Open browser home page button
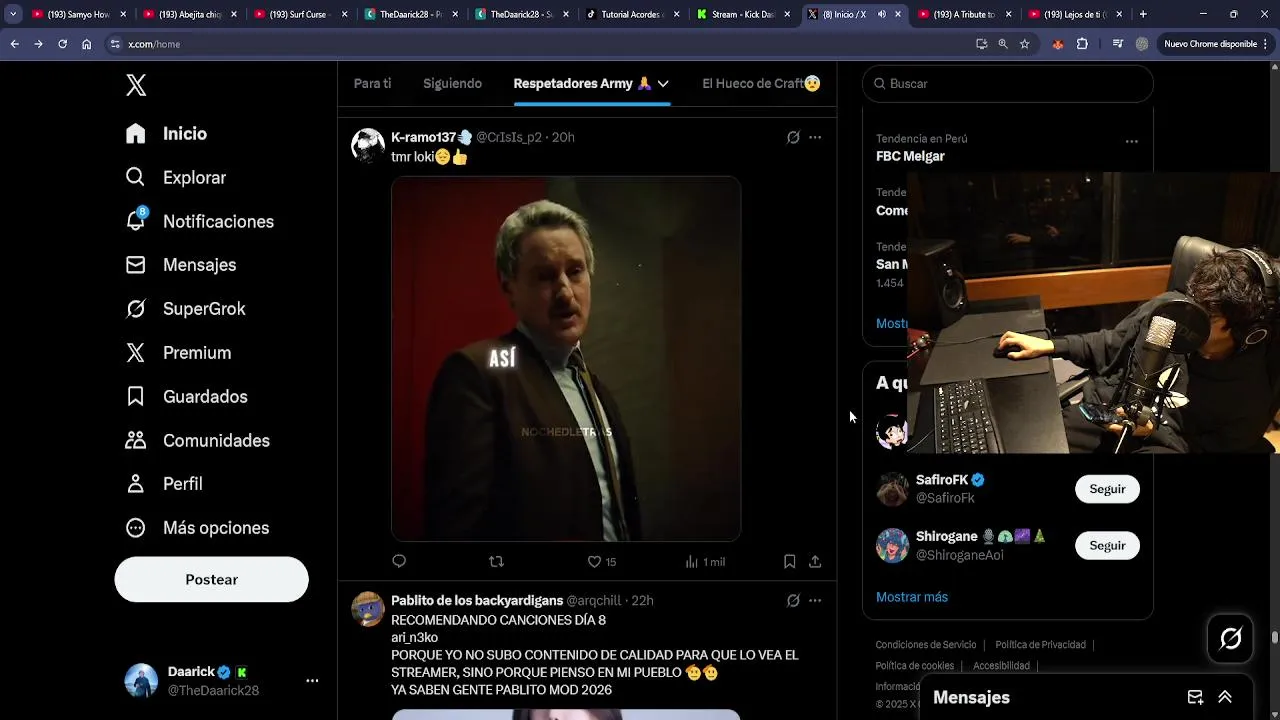Screen dimensions: 1280x720 pos(86,44)
